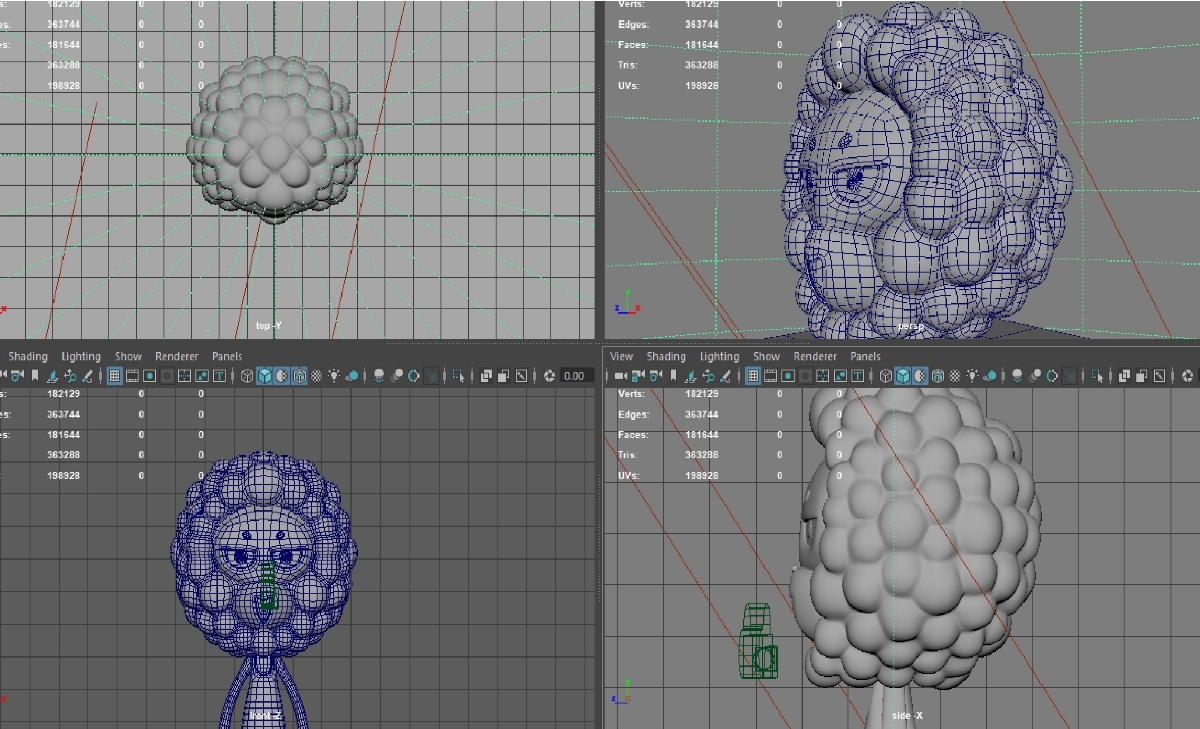The image size is (1200, 729).
Task: Toggle the grid in the front view panel
Action: (x=114, y=376)
